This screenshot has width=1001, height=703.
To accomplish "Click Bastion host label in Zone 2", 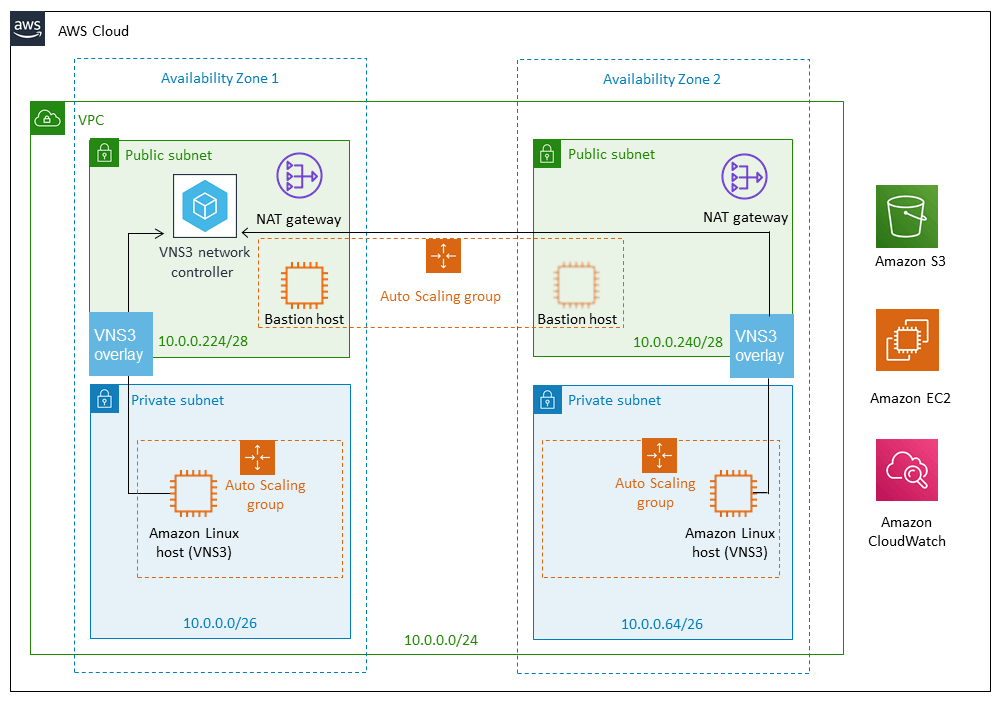I will pos(577,319).
